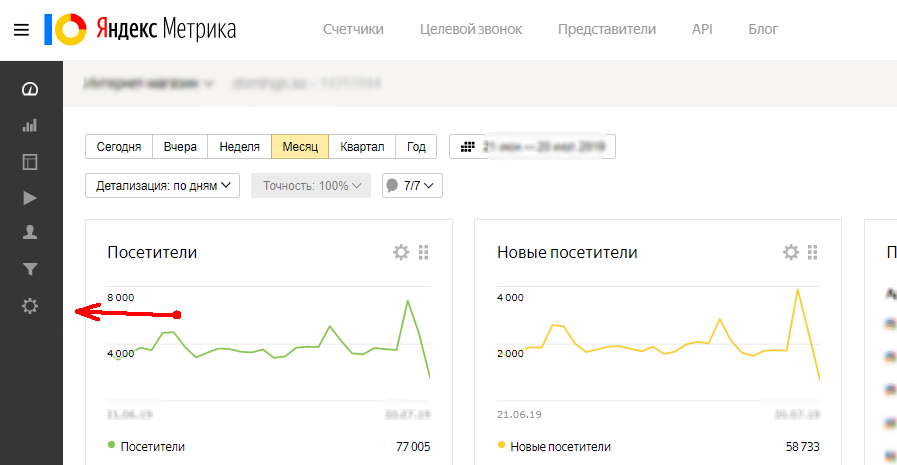Open the Целевой звонок menu item
Screen dimensions: 897x465
(x=471, y=29)
